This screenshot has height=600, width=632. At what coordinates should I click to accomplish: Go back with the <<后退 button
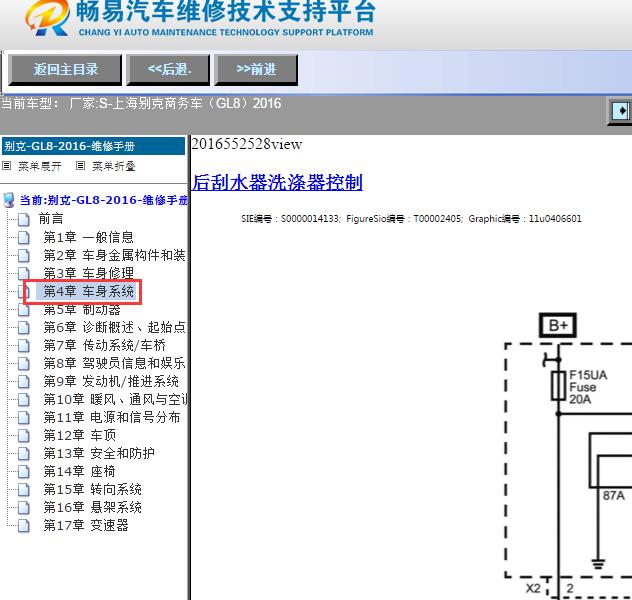pyautogui.click(x=168, y=70)
